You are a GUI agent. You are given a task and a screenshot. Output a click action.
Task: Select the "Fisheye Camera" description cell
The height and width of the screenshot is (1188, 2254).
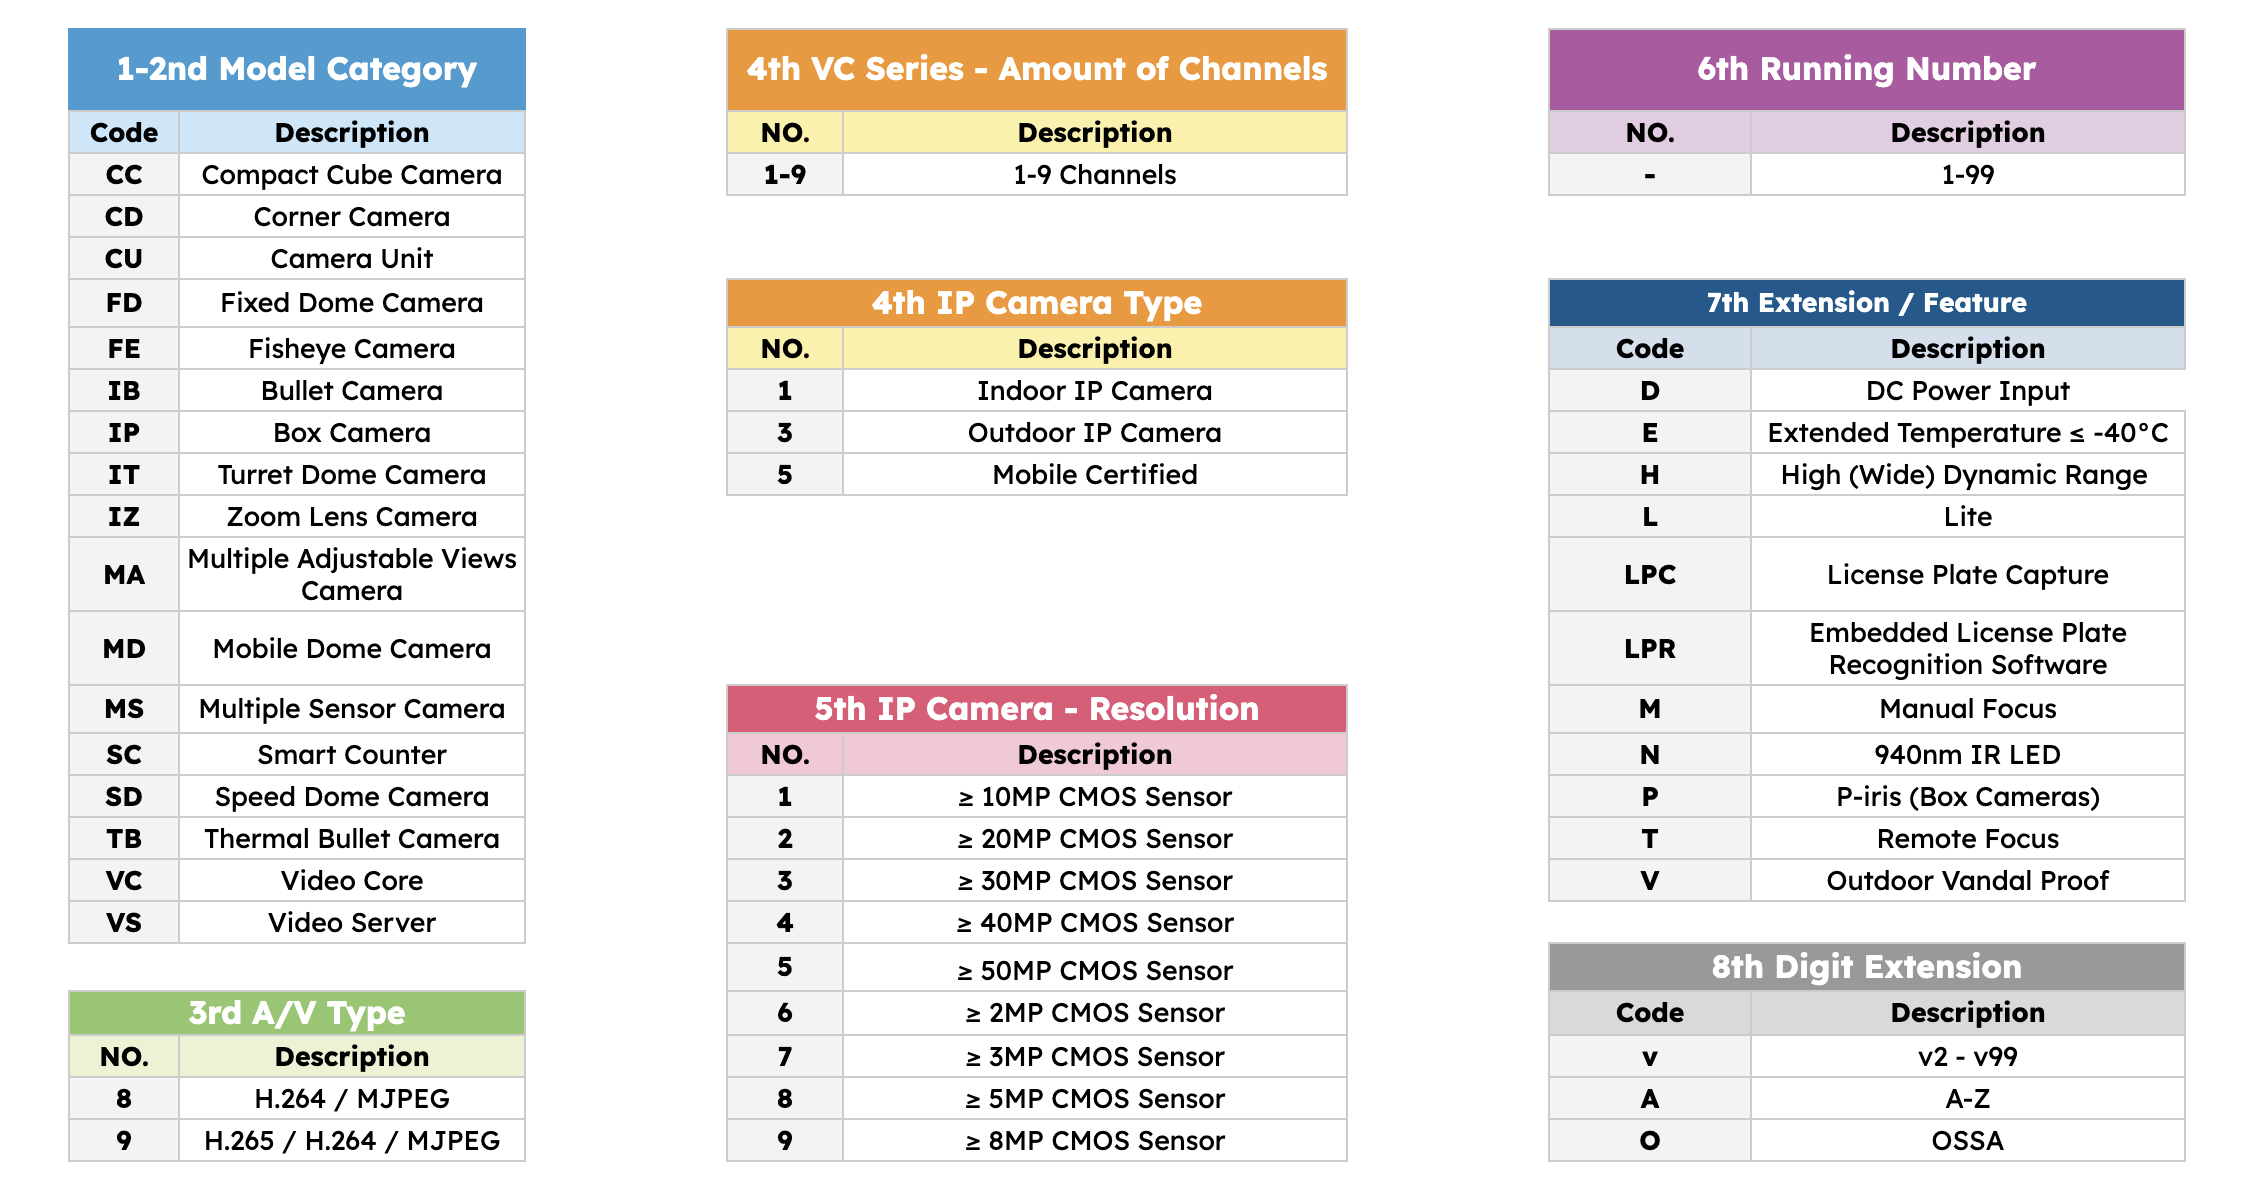pyautogui.click(x=351, y=349)
